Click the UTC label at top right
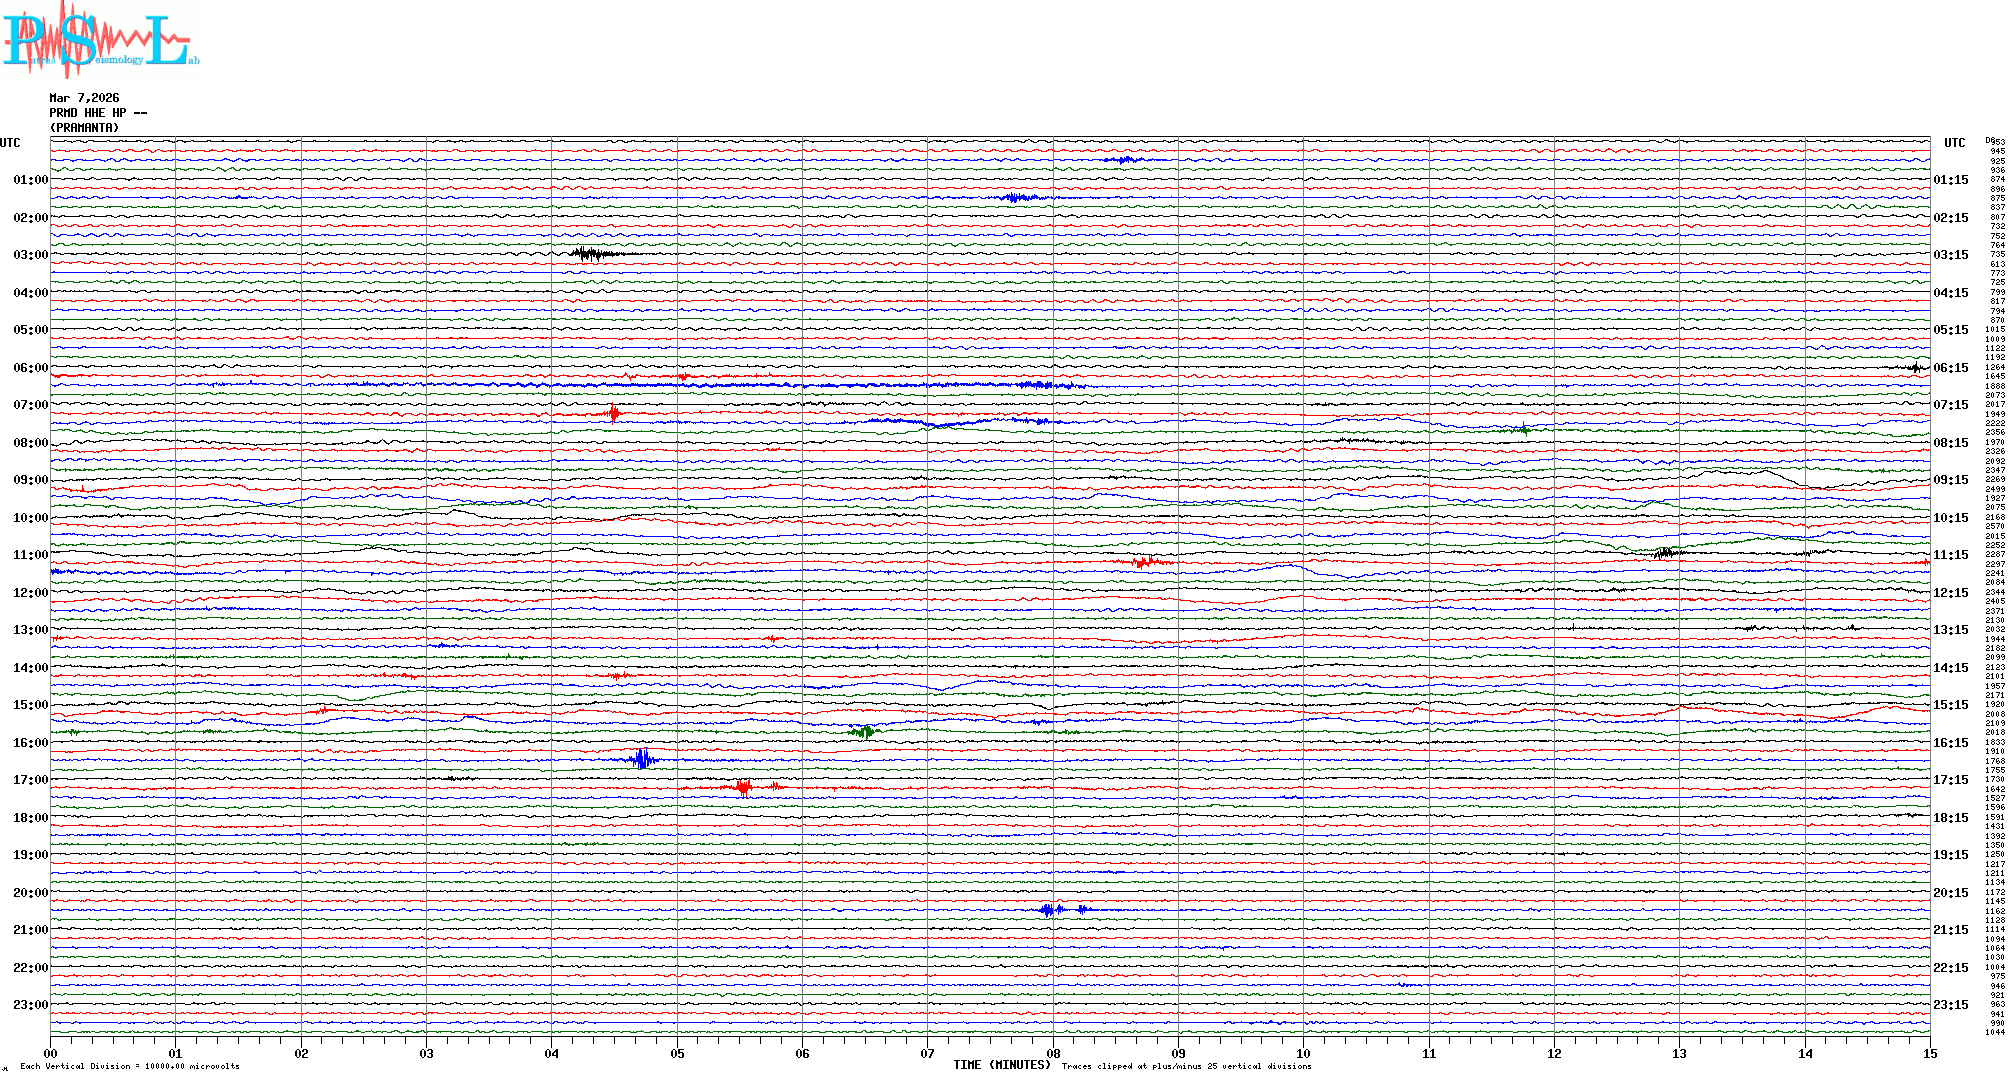Screen dimensions: 2010x1080 click(1954, 143)
